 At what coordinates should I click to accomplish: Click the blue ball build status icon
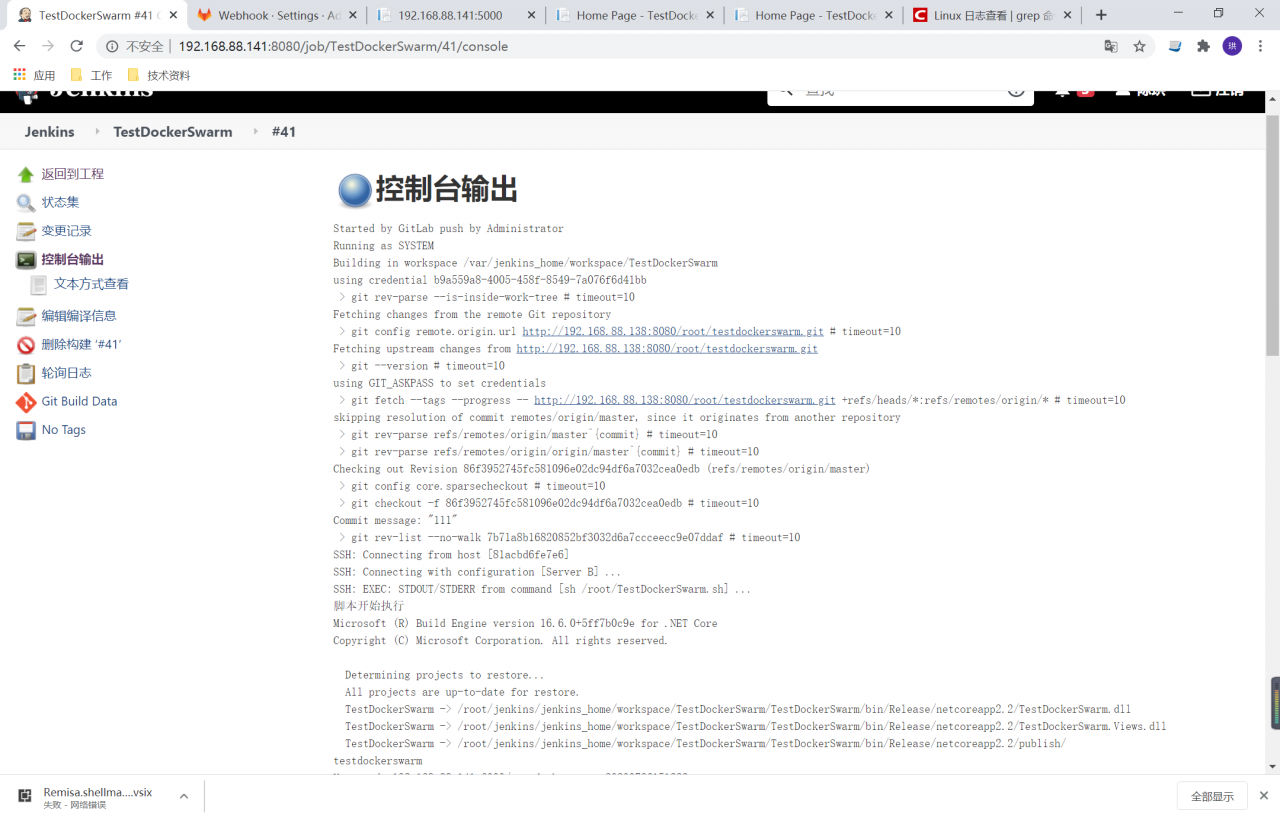point(355,189)
